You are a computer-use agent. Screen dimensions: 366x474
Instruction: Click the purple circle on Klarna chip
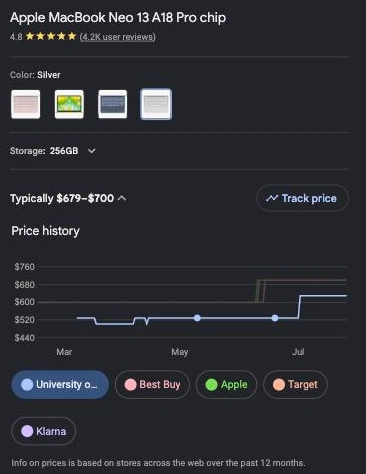(27, 431)
